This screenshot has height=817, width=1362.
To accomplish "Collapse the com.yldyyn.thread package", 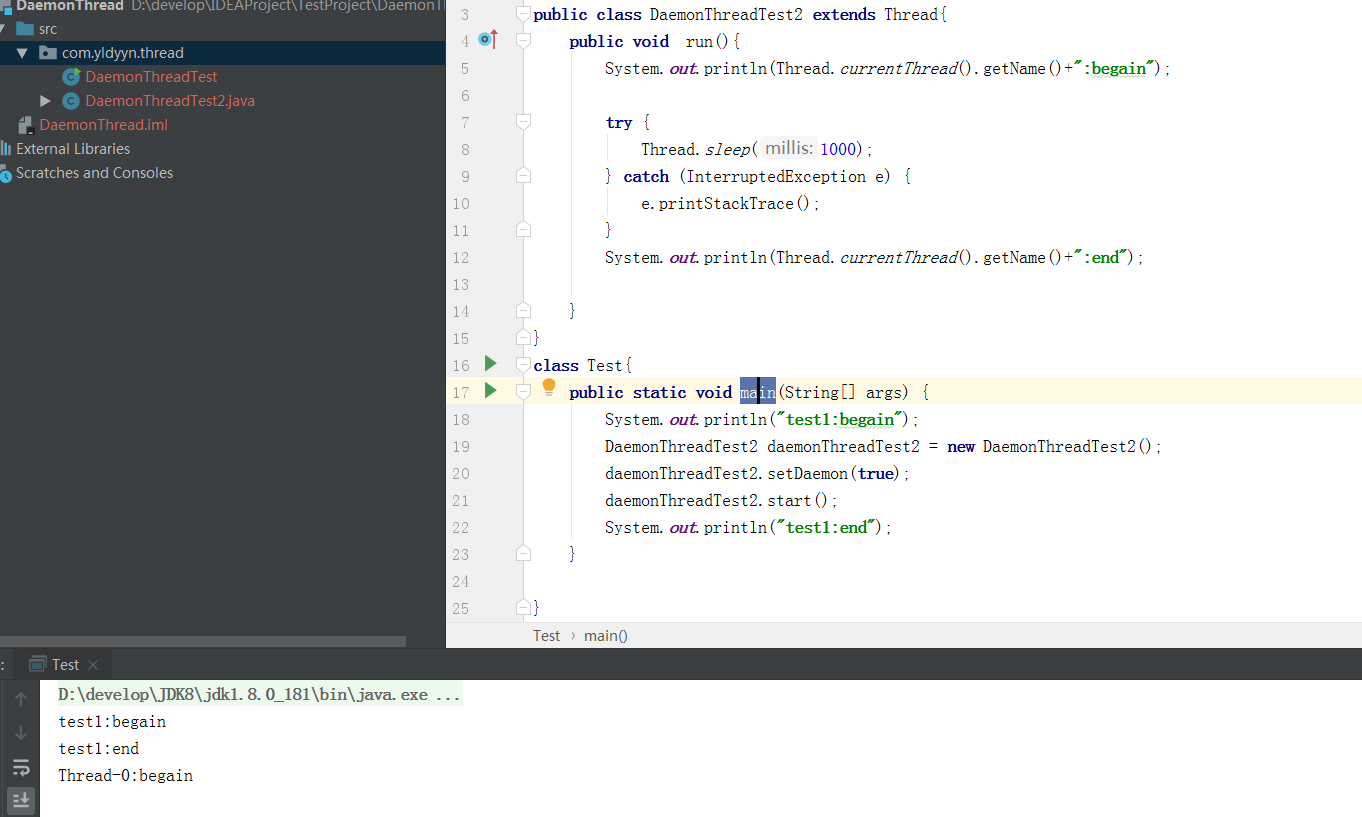I will coord(22,53).
